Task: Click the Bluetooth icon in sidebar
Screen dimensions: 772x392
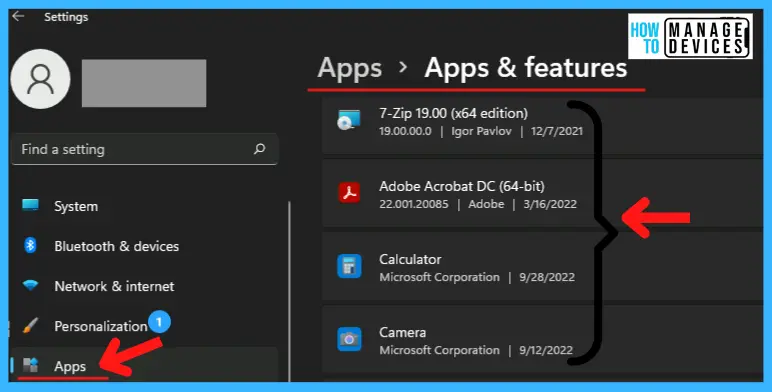Action: point(31,245)
